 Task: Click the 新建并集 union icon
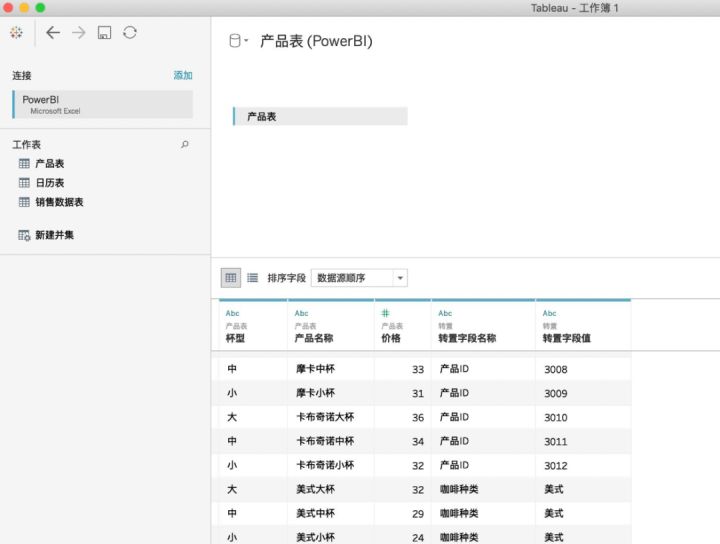pos(24,236)
